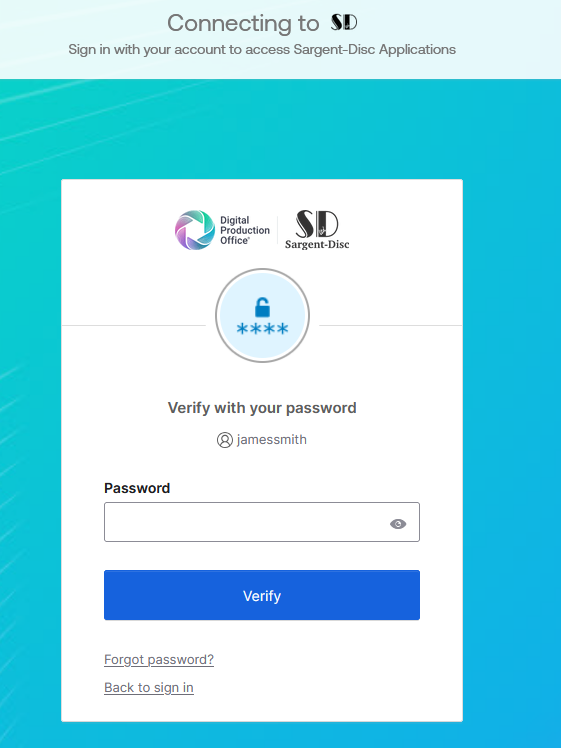
Task: Click the Sargent-Disc Applications subtitle line
Action: pos(262,49)
